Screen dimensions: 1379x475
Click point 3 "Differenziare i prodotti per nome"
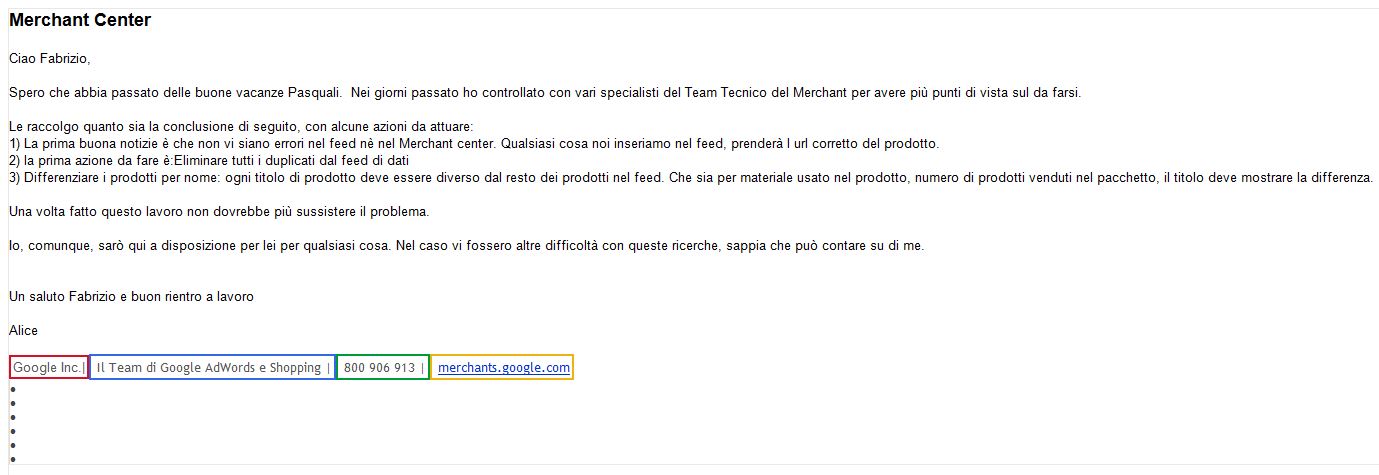point(691,177)
